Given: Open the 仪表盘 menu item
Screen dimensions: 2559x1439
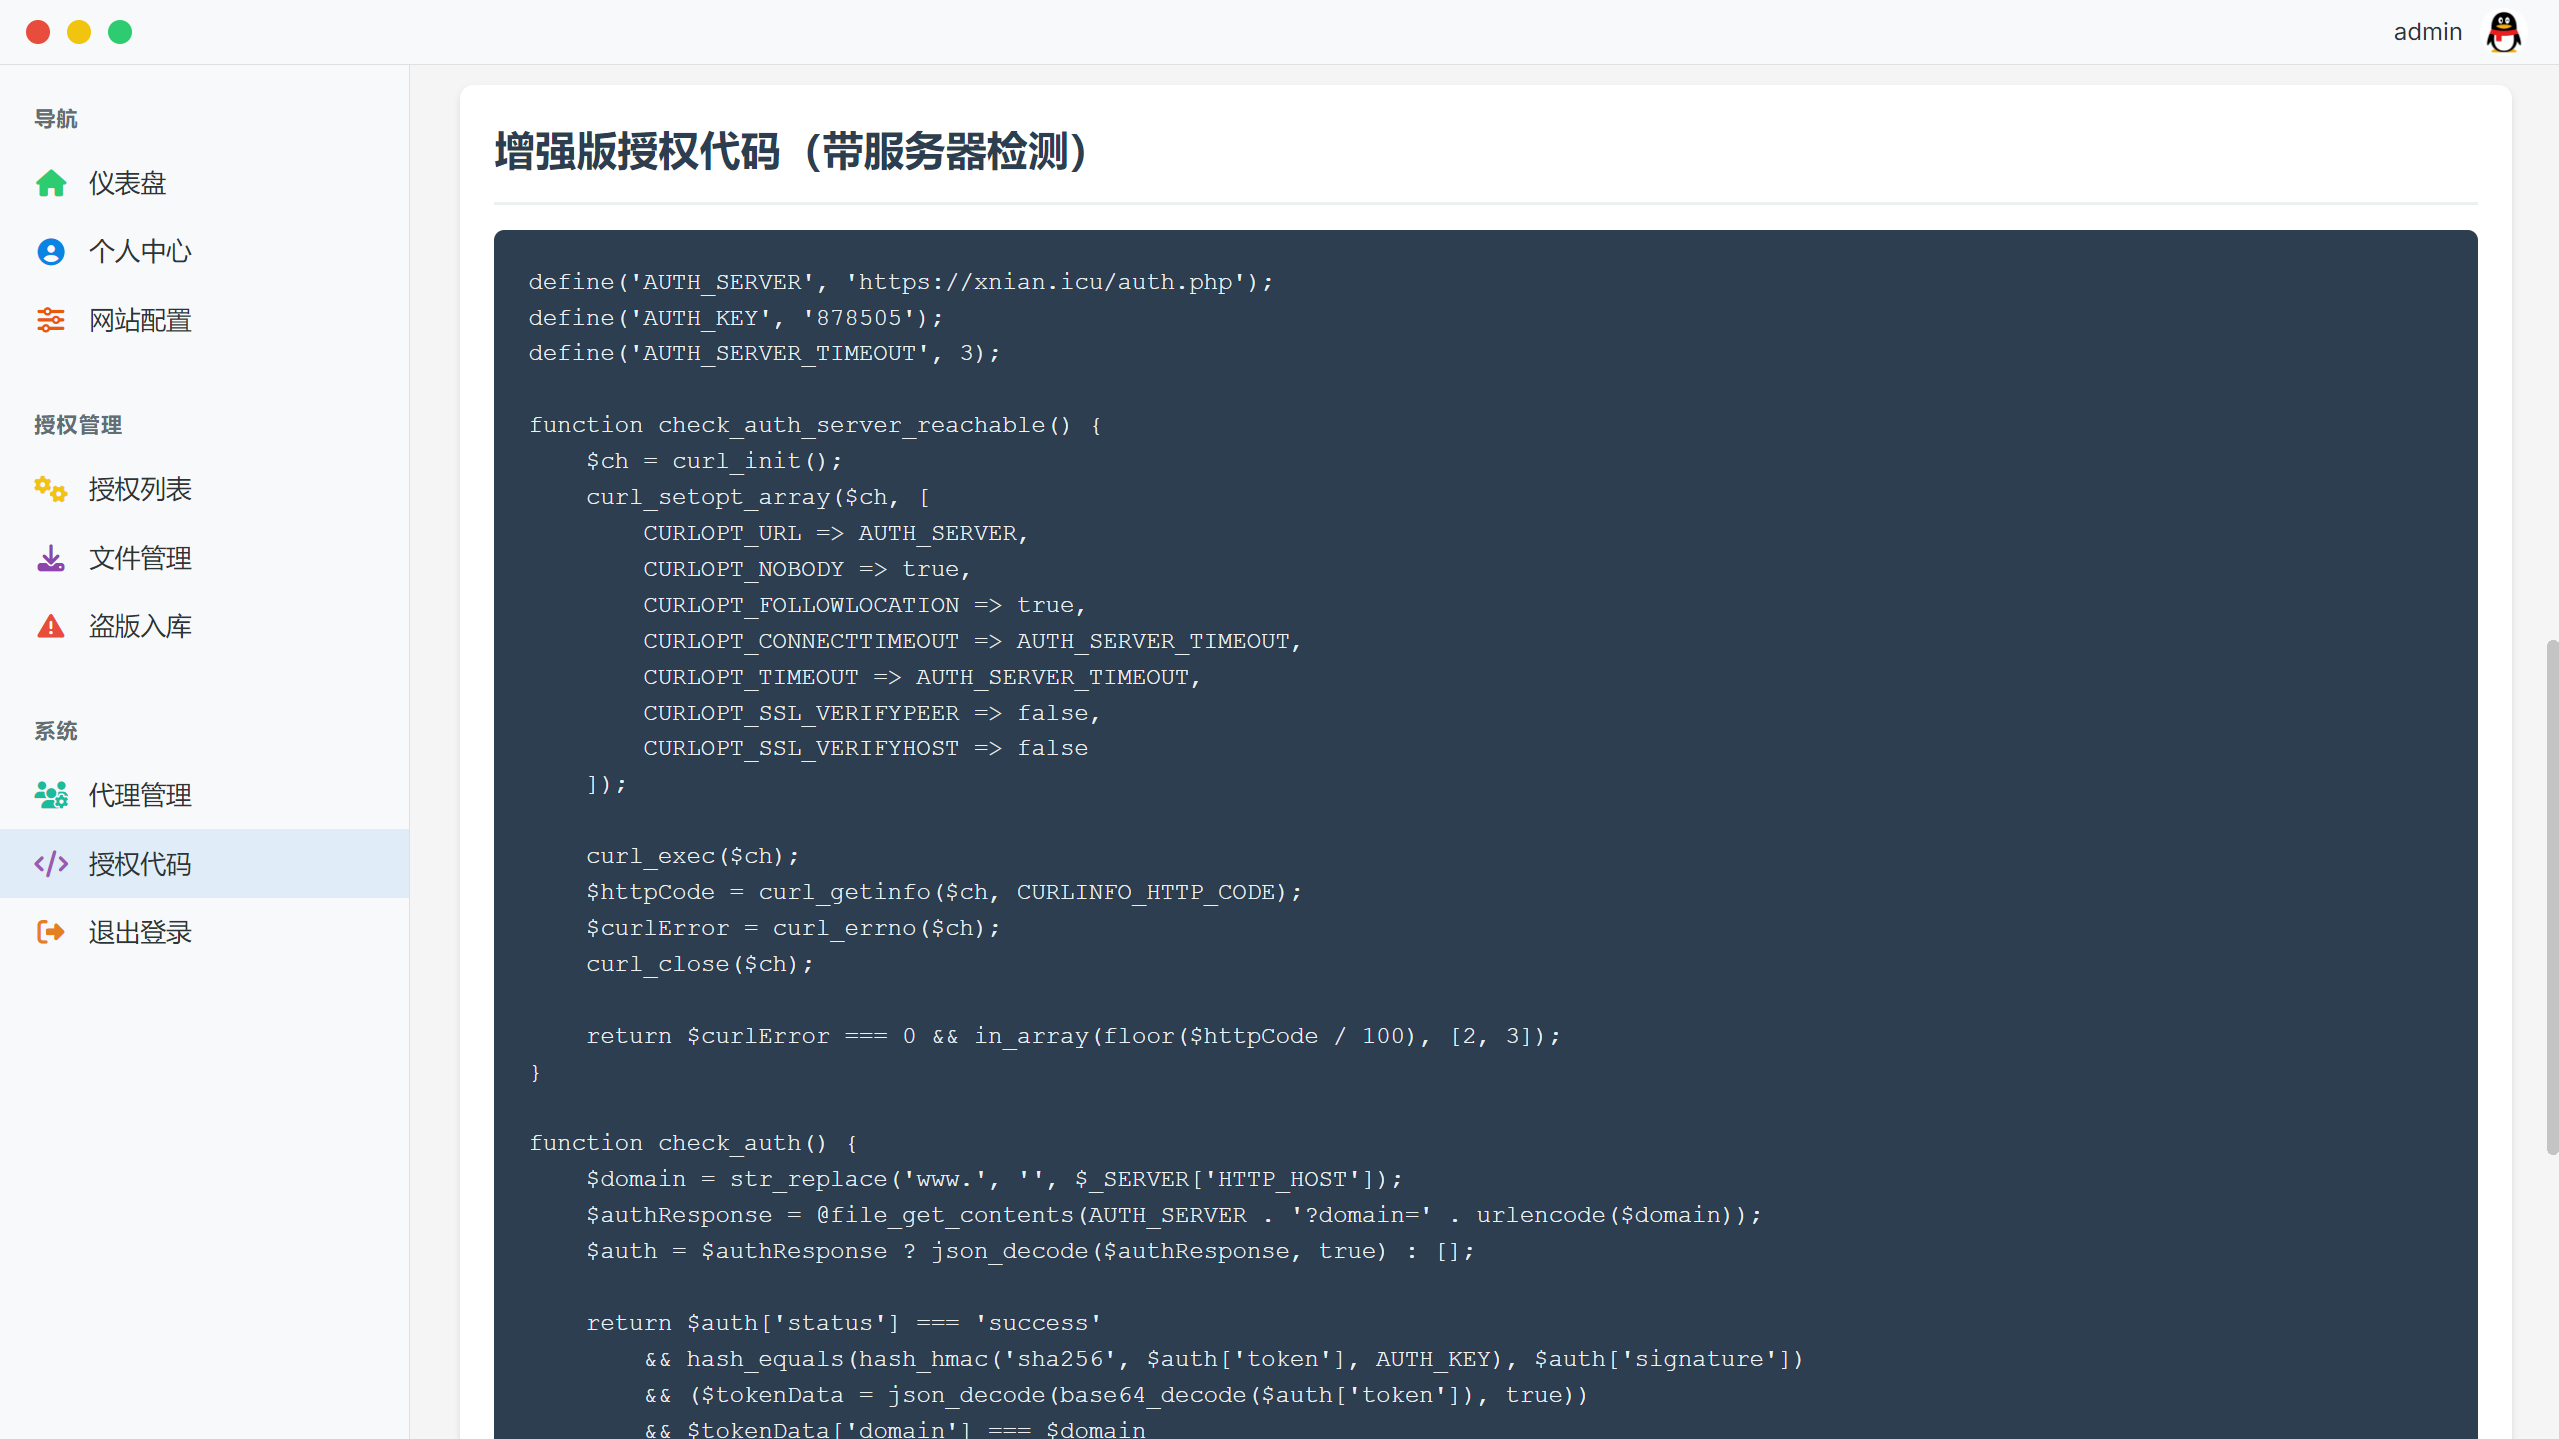Looking at the screenshot, I should coord(127,184).
